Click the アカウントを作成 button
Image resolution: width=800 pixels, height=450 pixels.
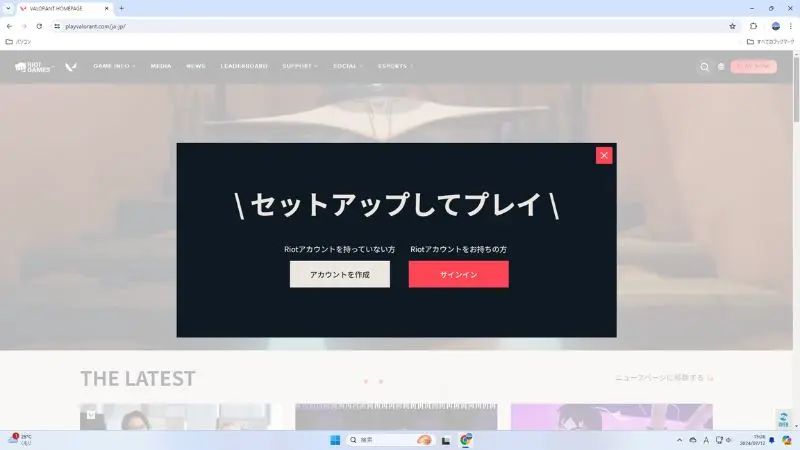coord(340,274)
